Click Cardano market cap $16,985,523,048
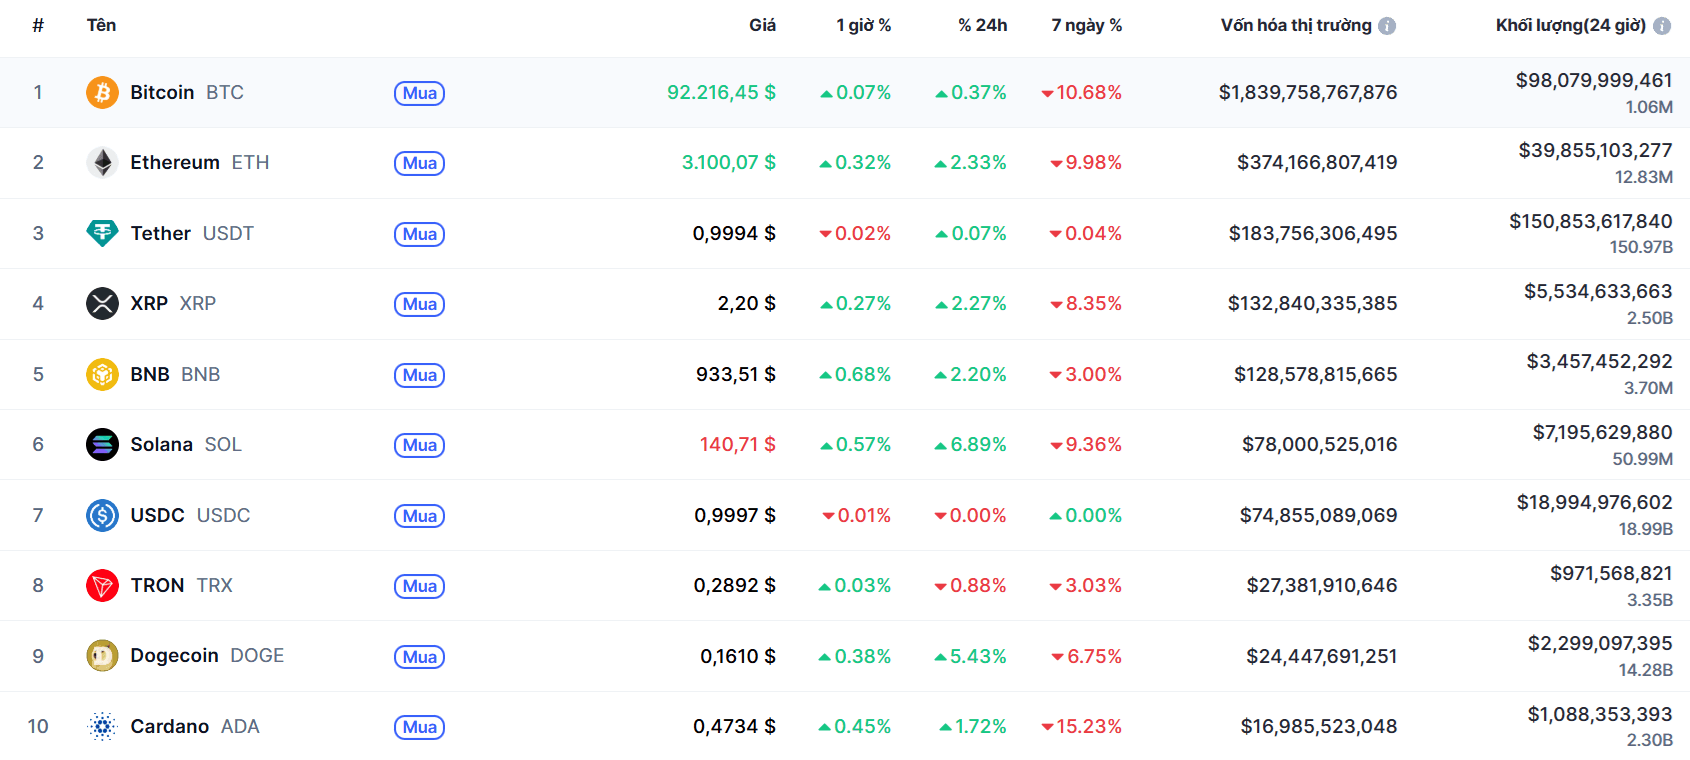 (1319, 726)
